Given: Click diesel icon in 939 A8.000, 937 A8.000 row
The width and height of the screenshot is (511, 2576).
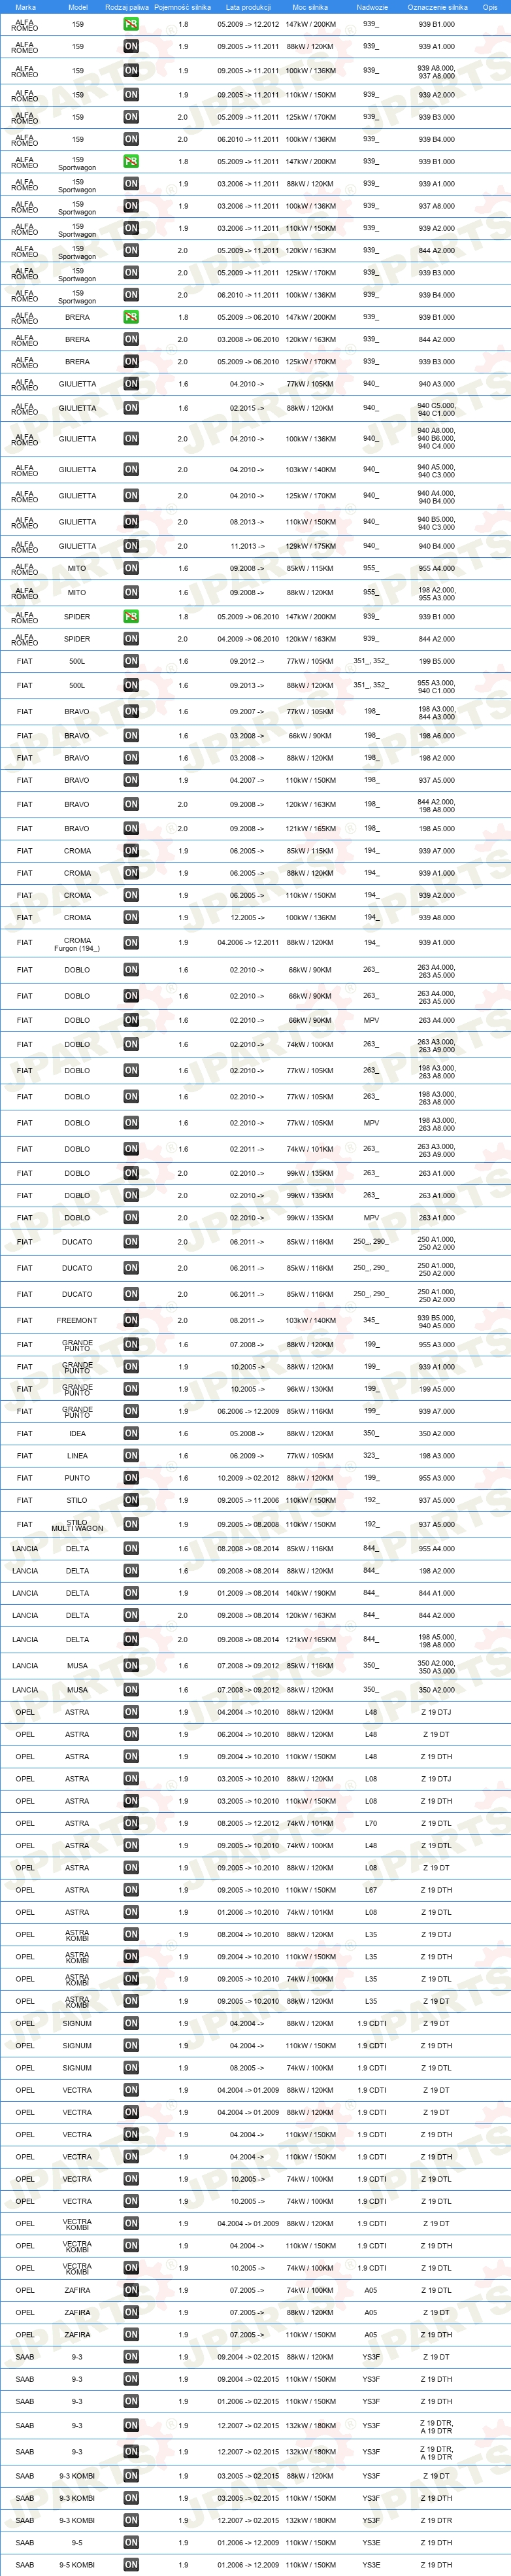Looking at the screenshot, I should tap(131, 71).
